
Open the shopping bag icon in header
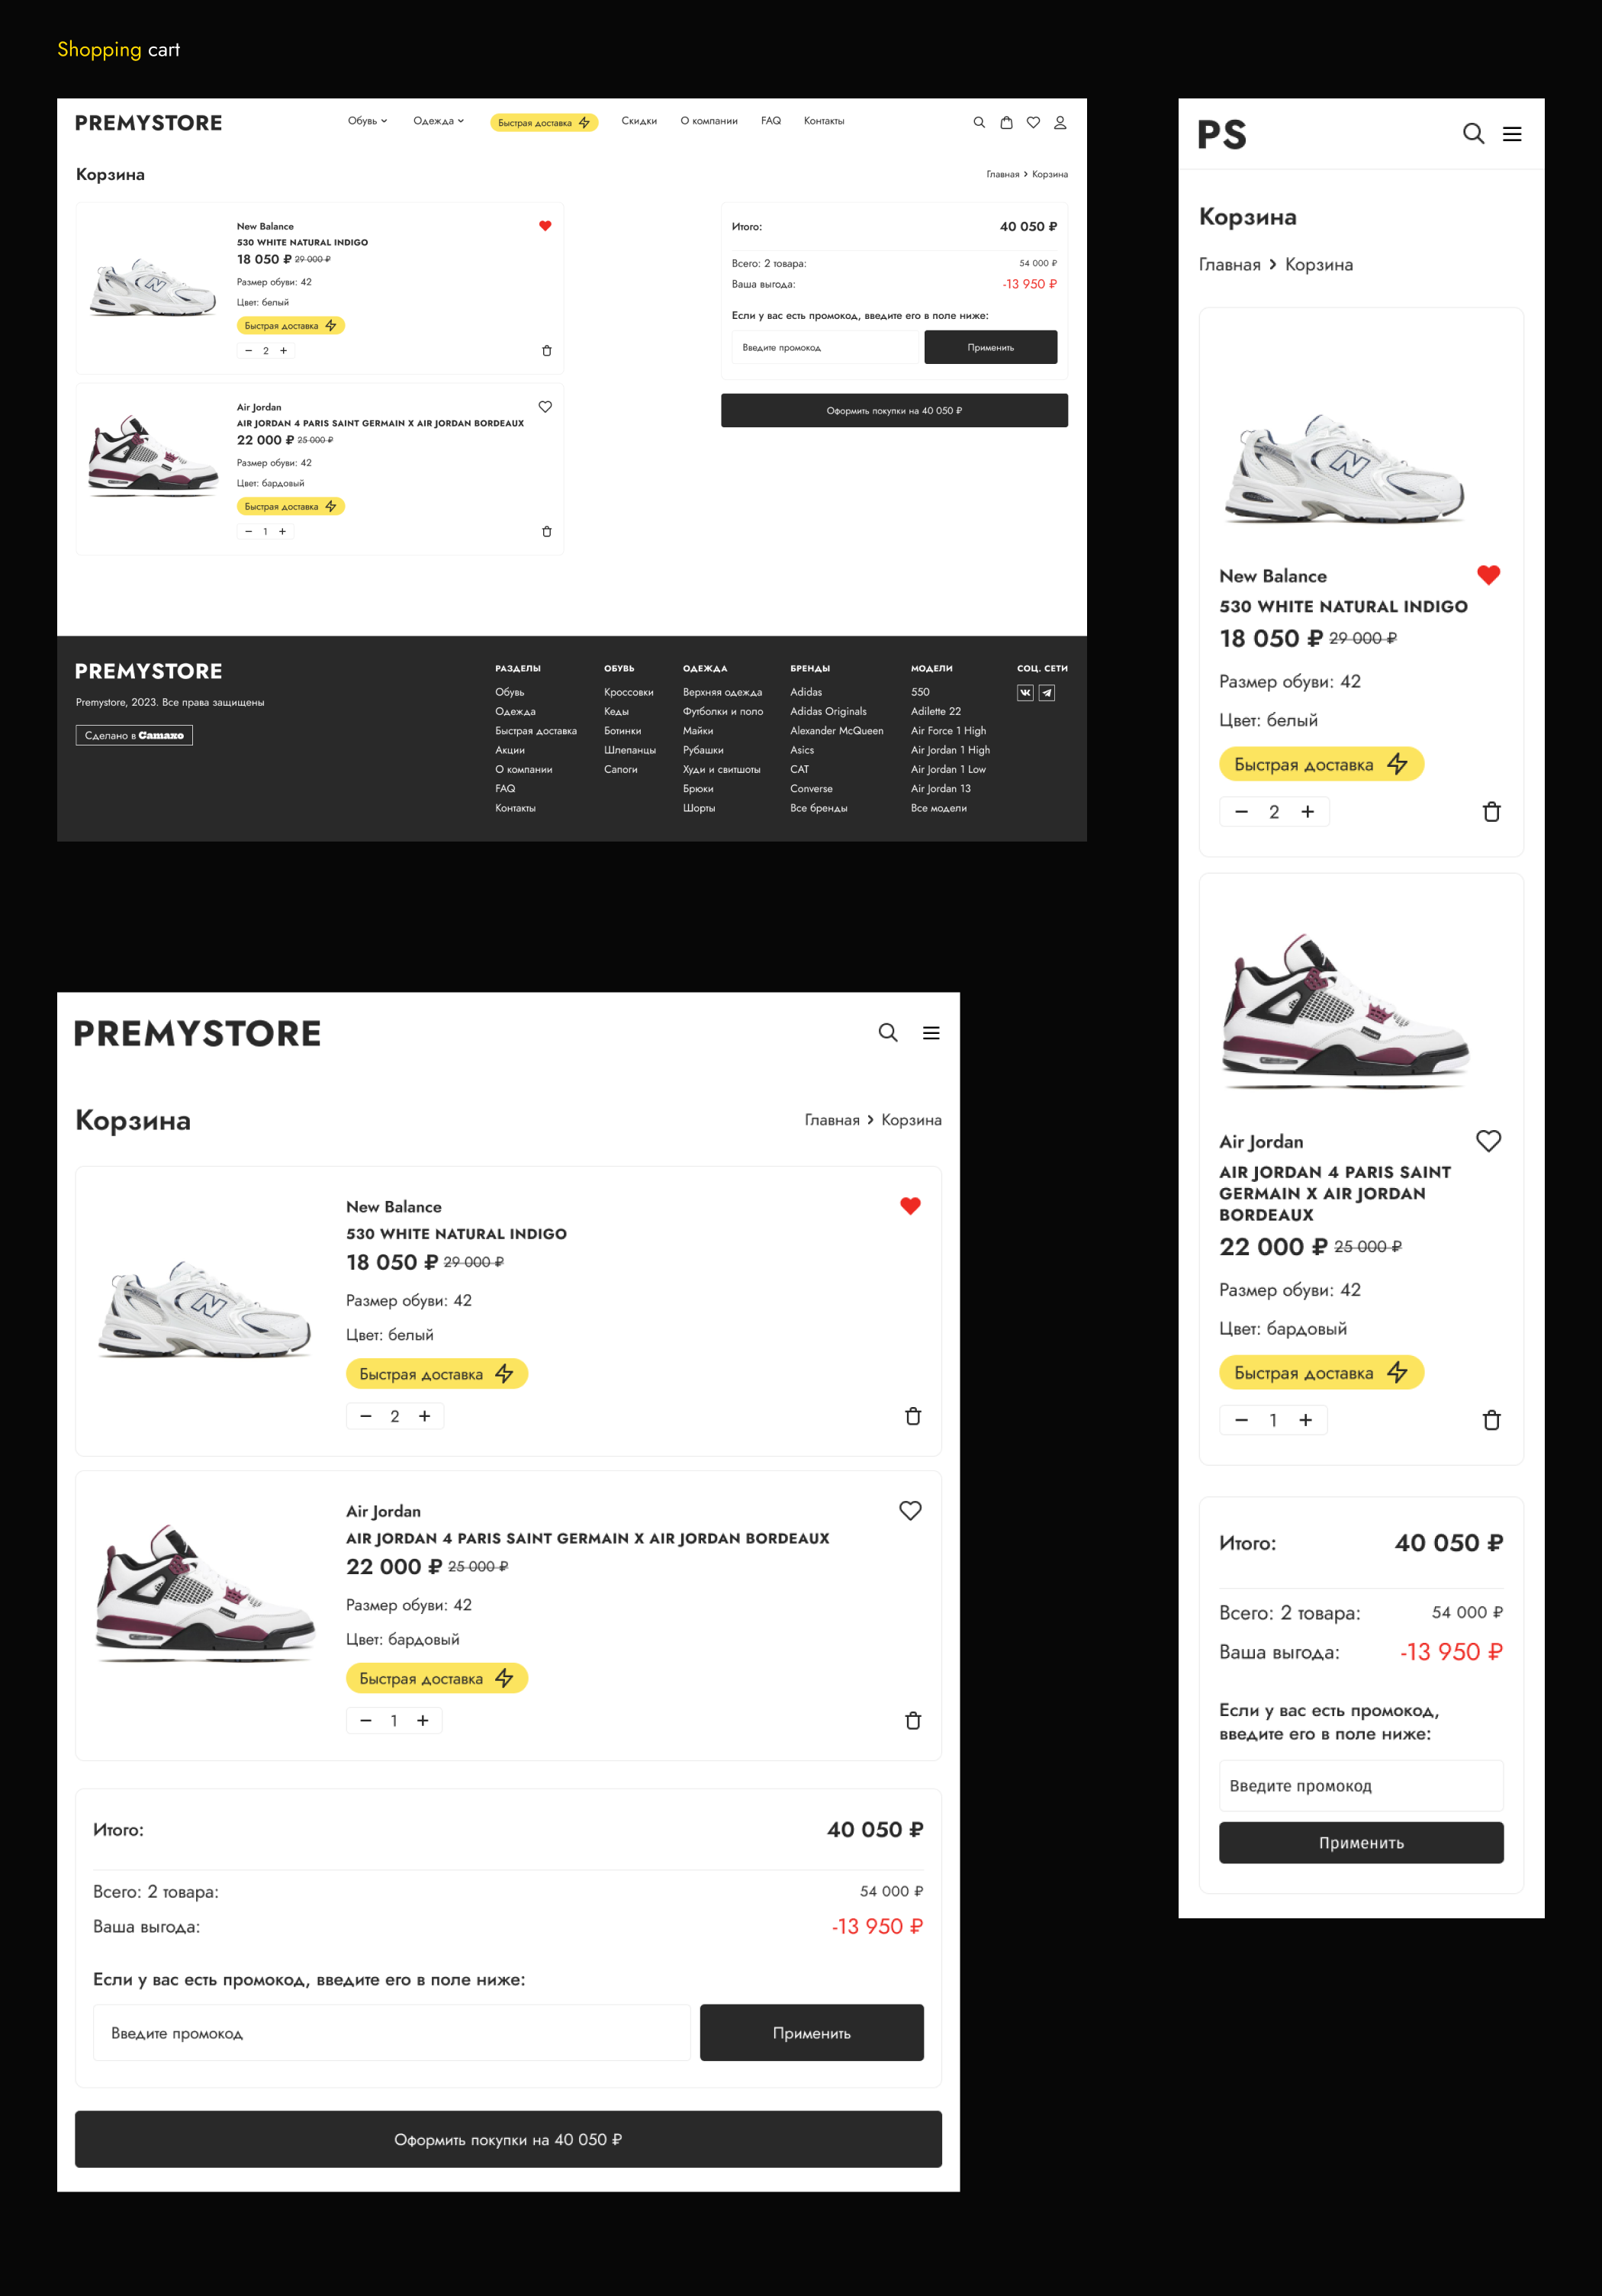tap(1006, 122)
